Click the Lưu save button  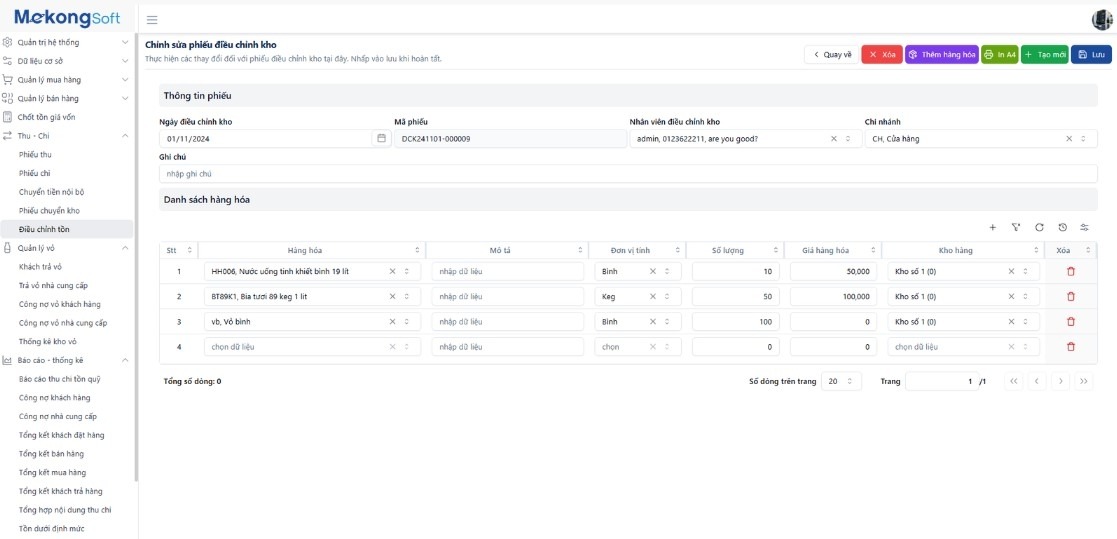point(1091,54)
